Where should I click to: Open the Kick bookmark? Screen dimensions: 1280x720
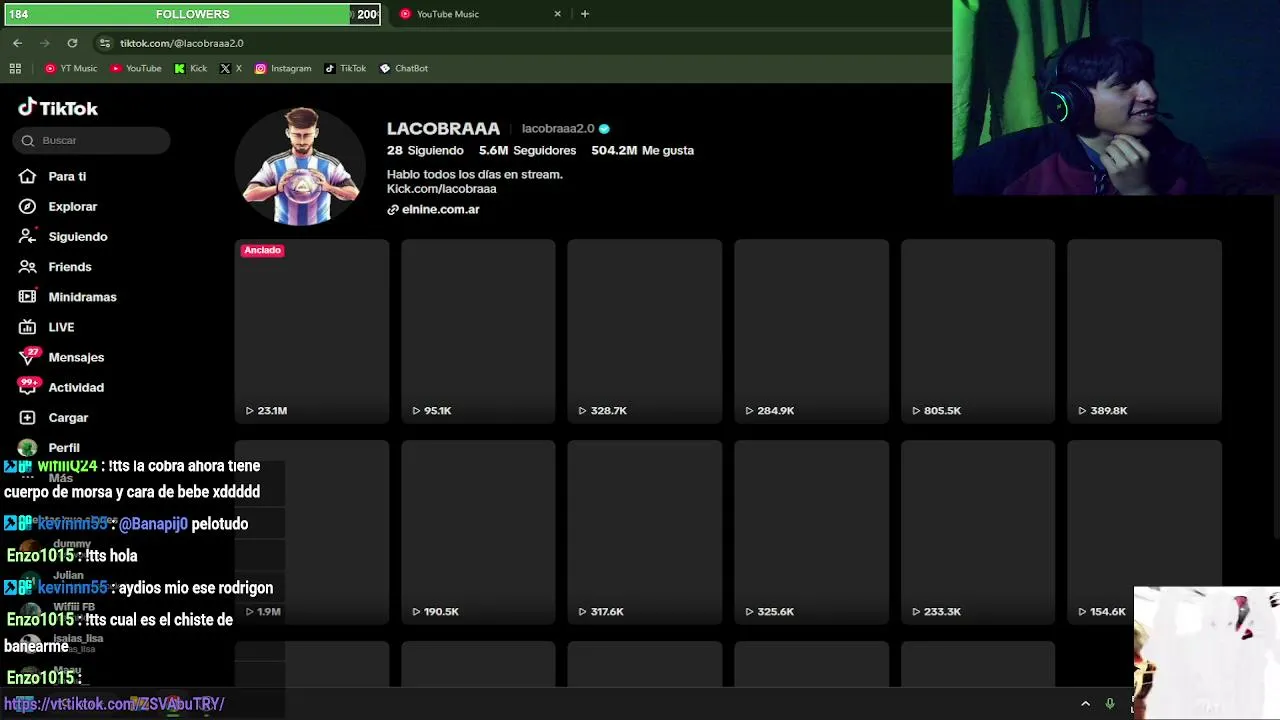(191, 68)
